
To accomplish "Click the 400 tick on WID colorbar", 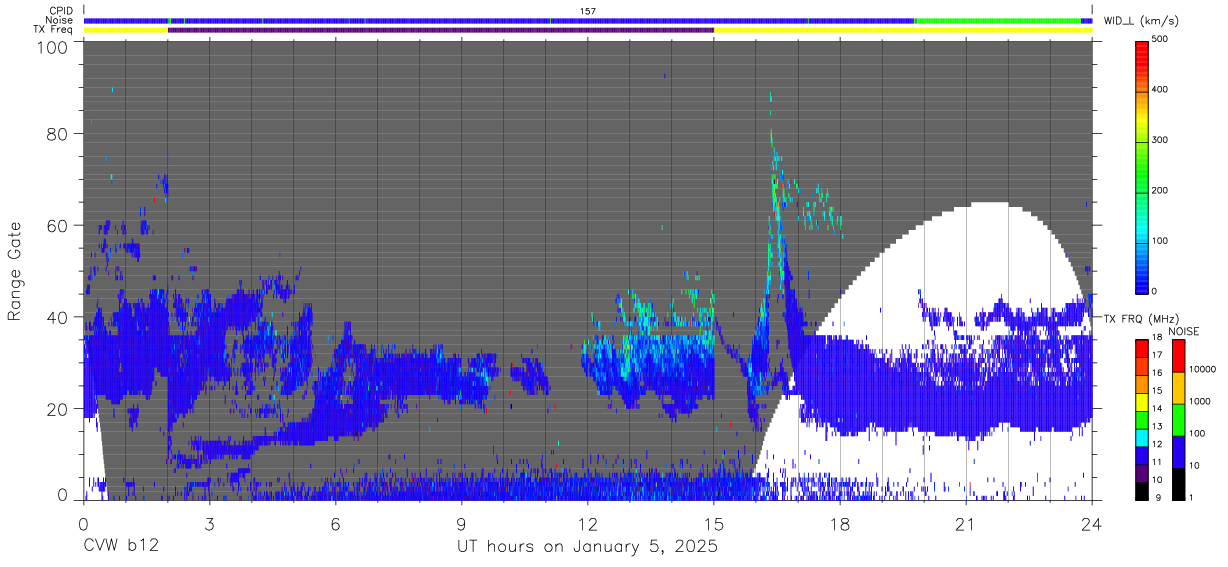I will tap(1161, 91).
